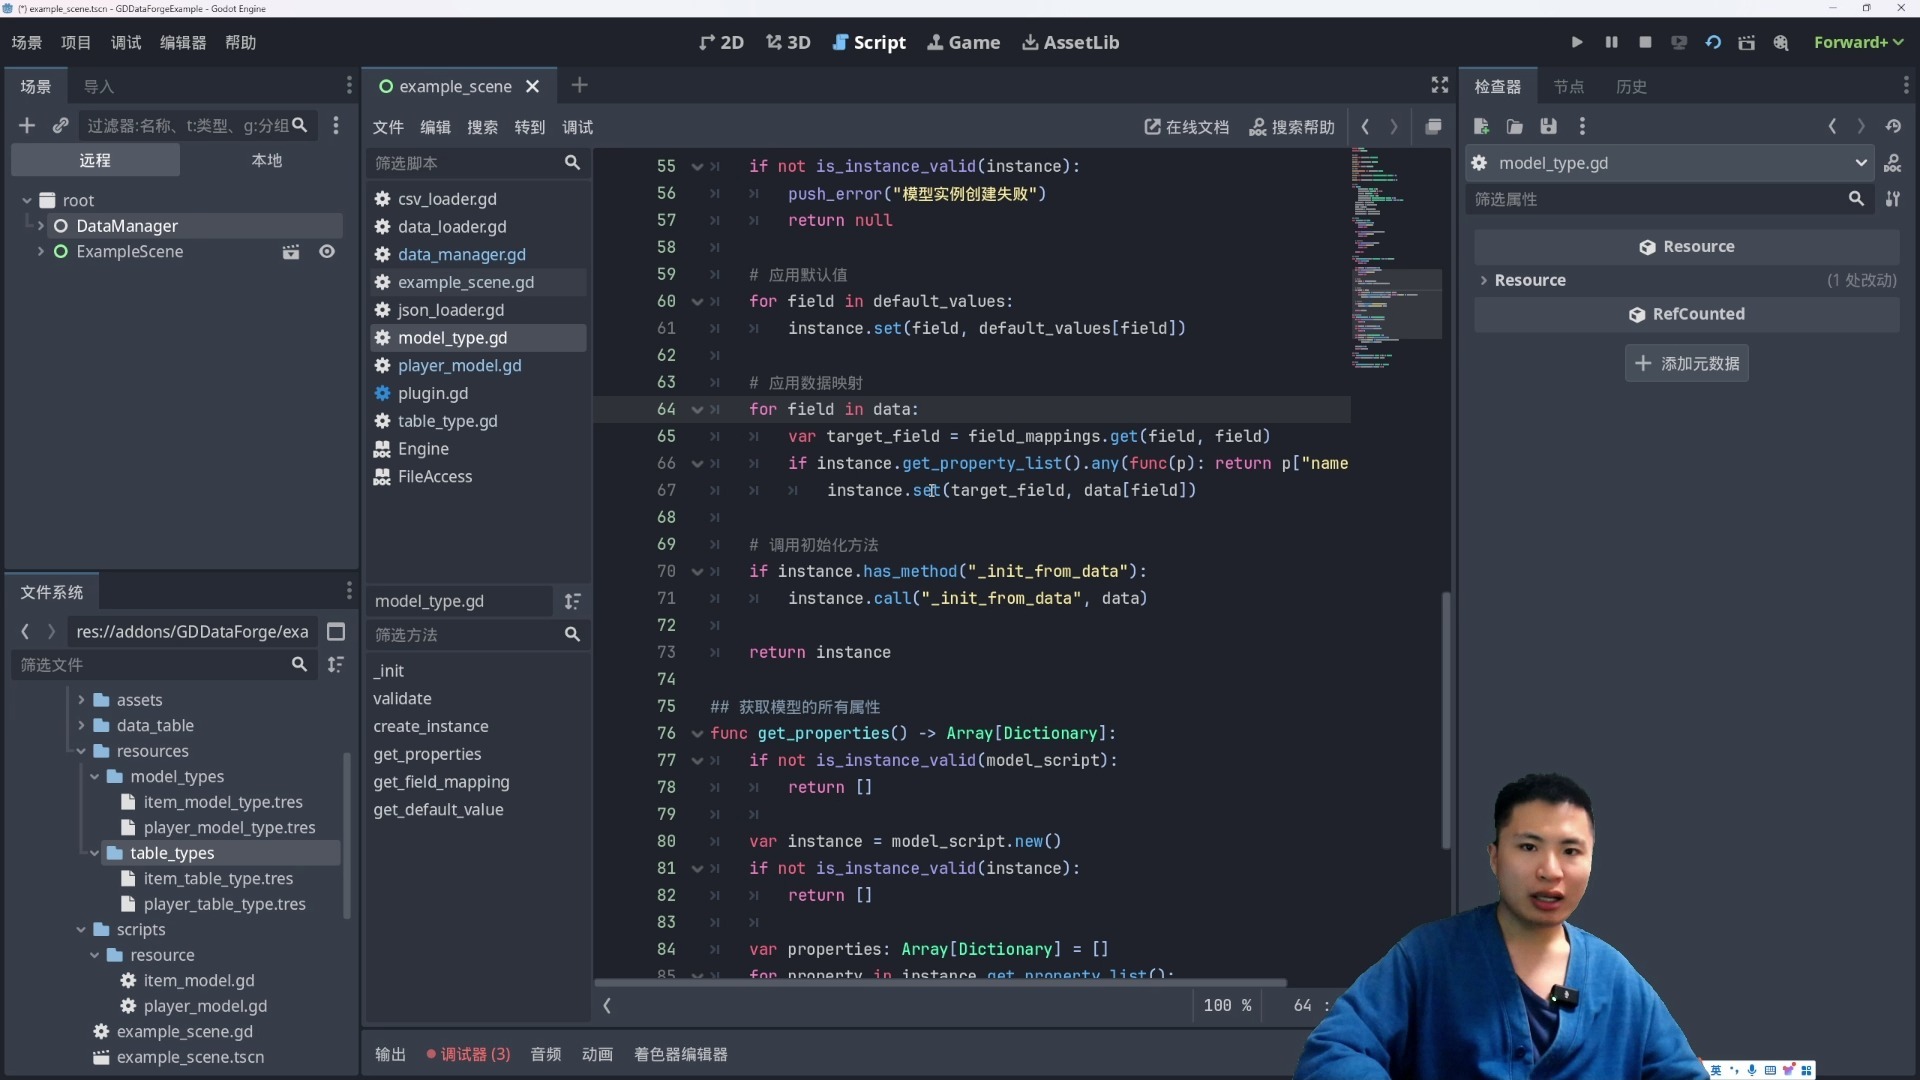This screenshot has width=1920, height=1080.
Task: Stop the running project
Action: tap(1645, 42)
